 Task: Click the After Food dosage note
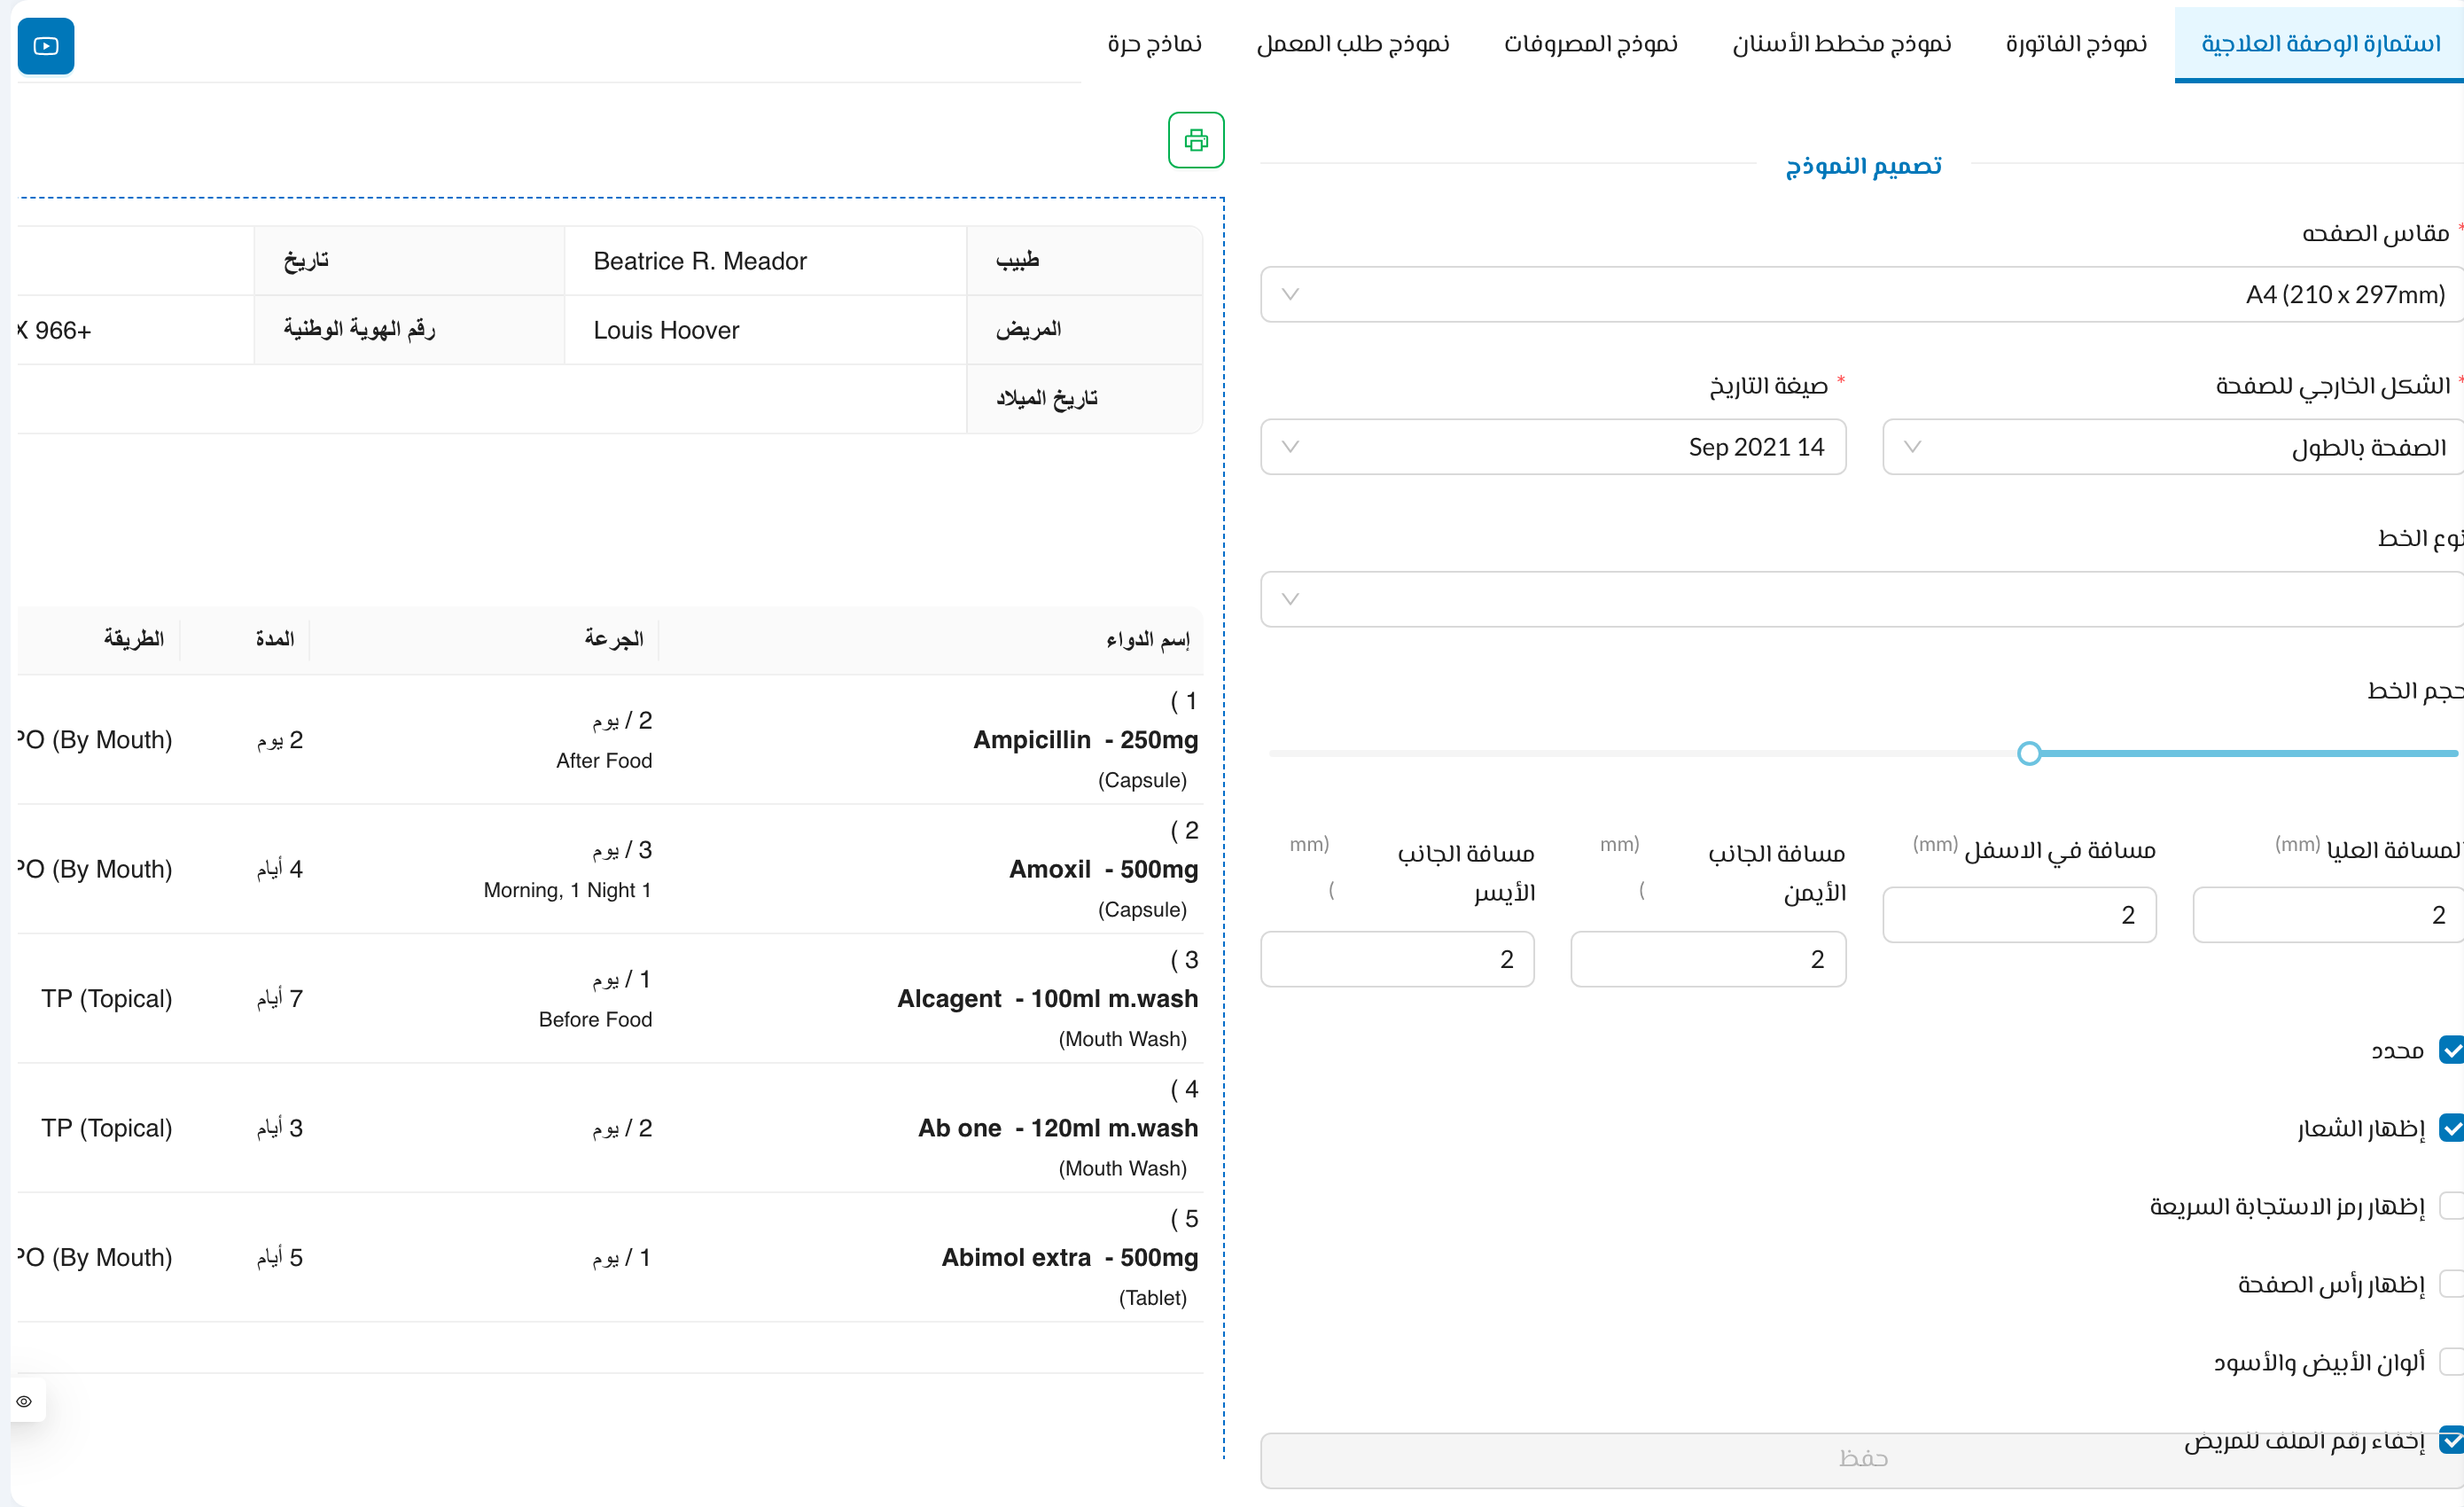pos(604,761)
